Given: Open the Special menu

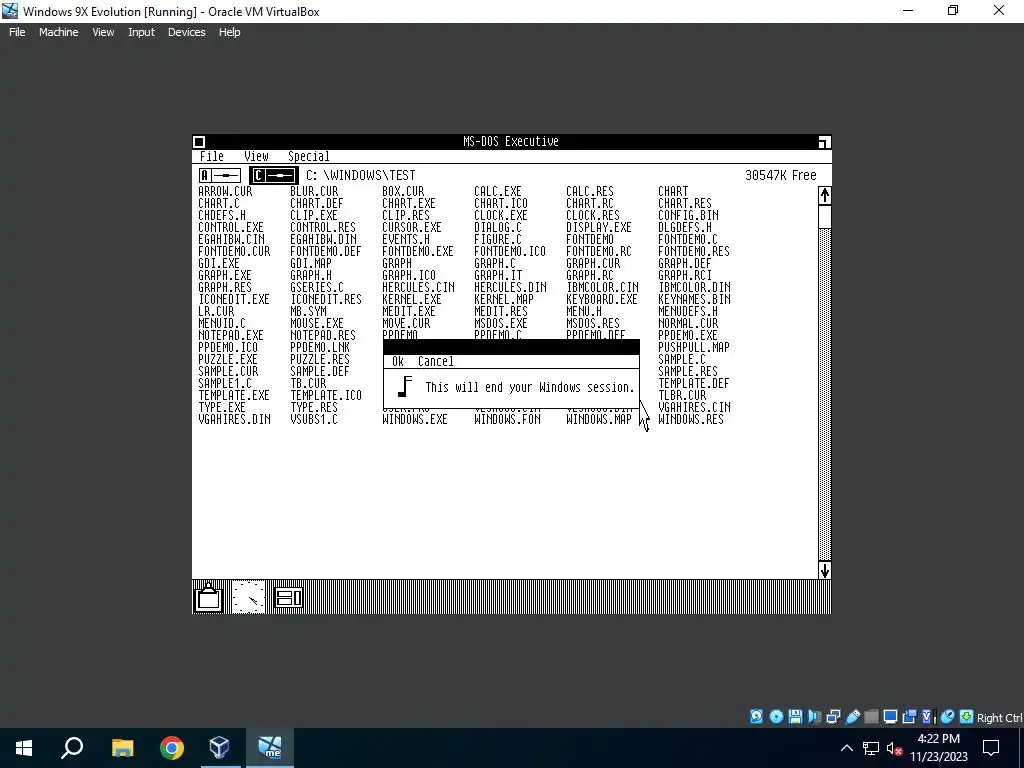Looking at the screenshot, I should pos(308,156).
